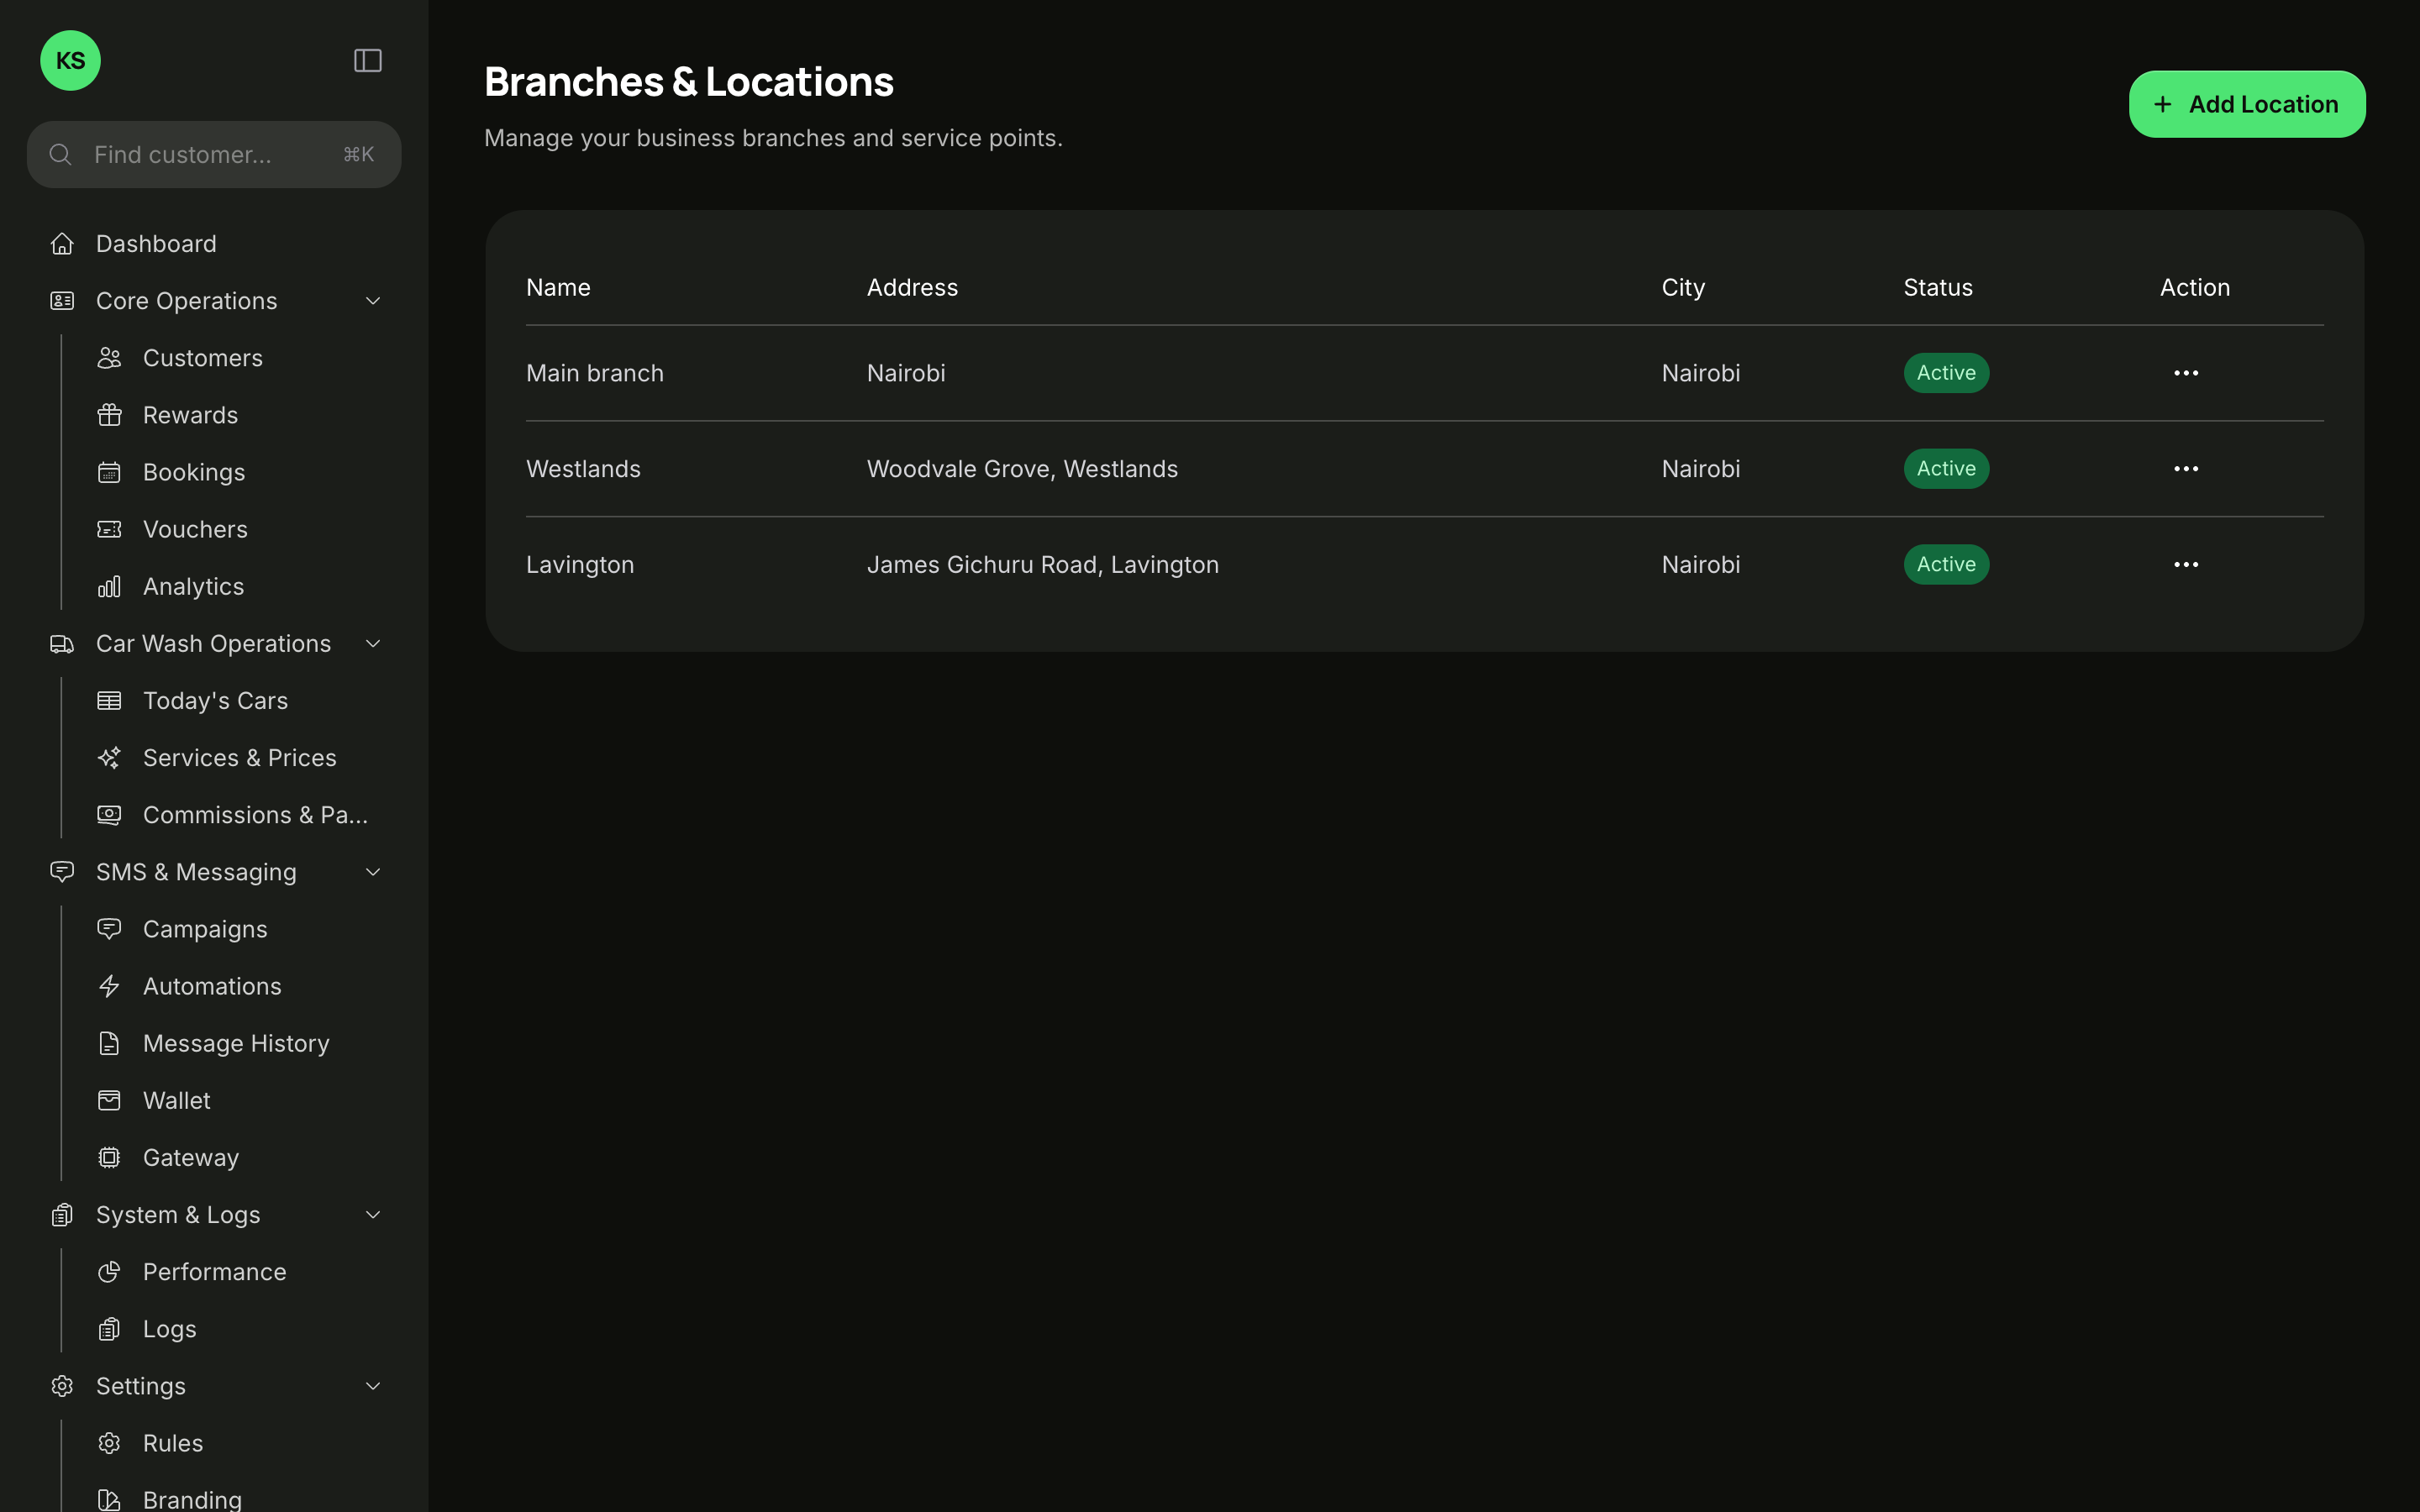This screenshot has width=2420, height=1512.
Task: Click the Active badge for Westlands
Action: (1946, 469)
